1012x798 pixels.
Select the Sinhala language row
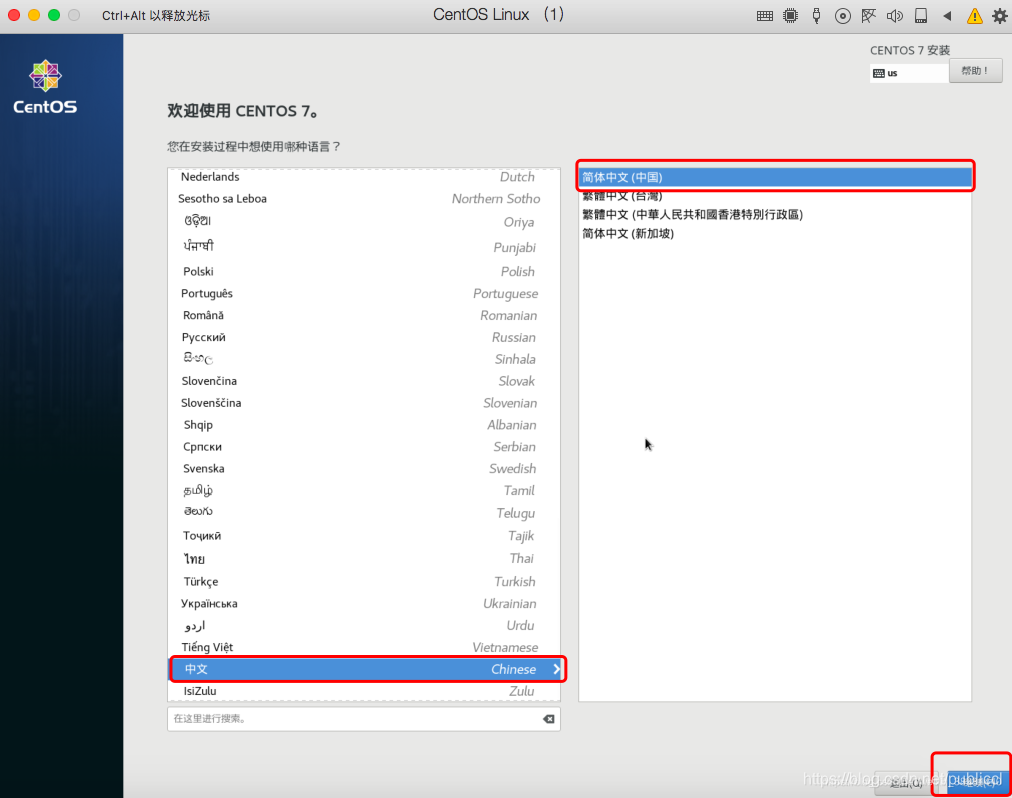(x=364, y=358)
